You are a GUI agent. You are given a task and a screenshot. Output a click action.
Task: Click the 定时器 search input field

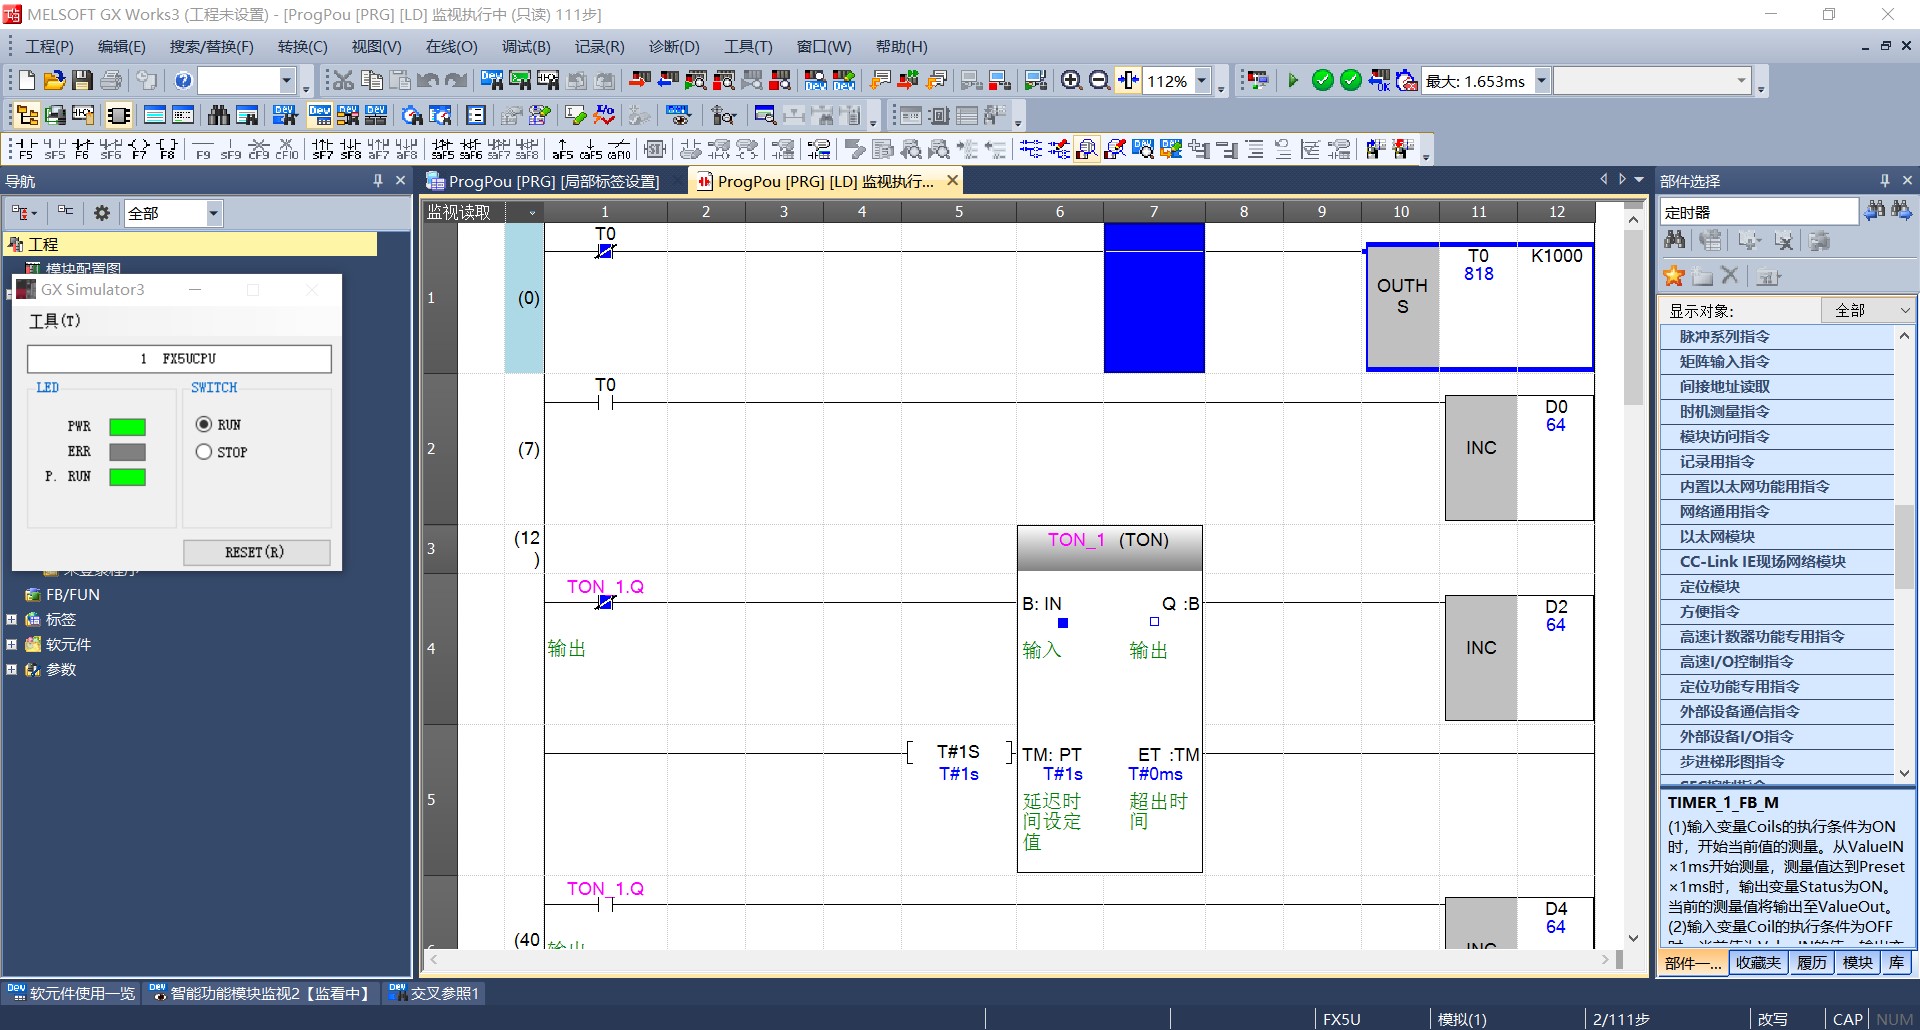(1758, 212)
